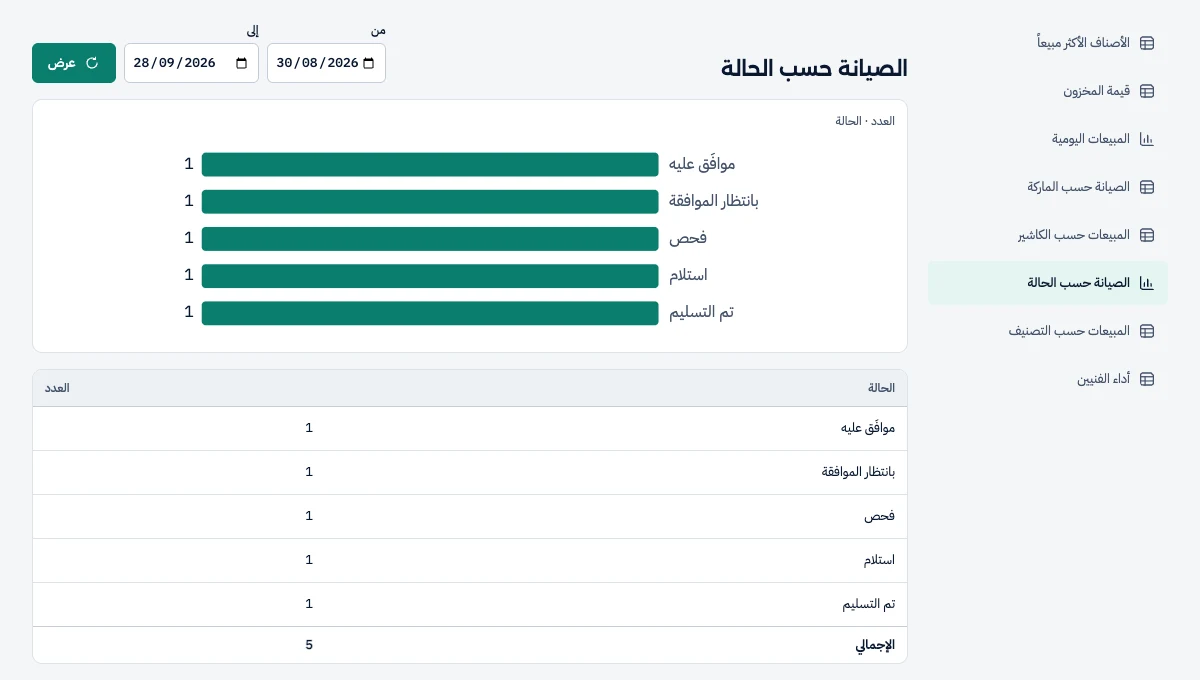Click the إلى date input 28/09/2026
The width and height of the screenshot is (1200, 680).
click(x=191, y=63)
